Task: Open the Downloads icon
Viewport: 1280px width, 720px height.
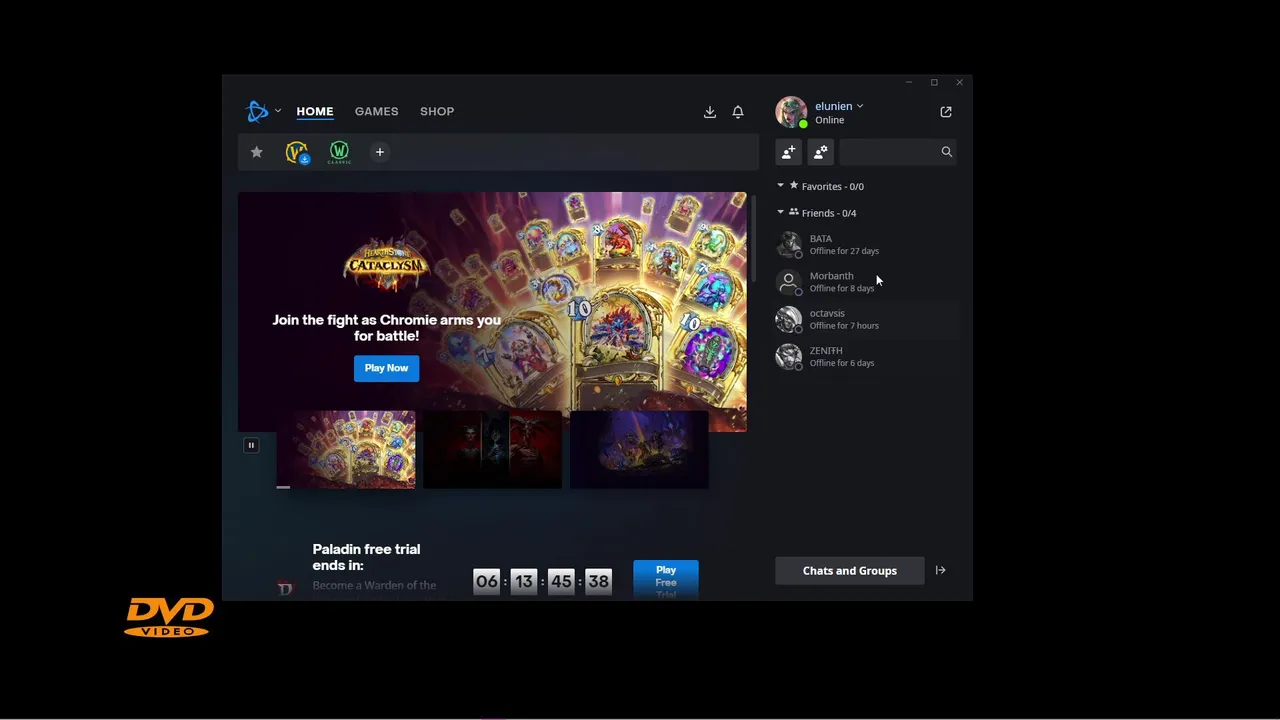Action: (x=710, y=112)
